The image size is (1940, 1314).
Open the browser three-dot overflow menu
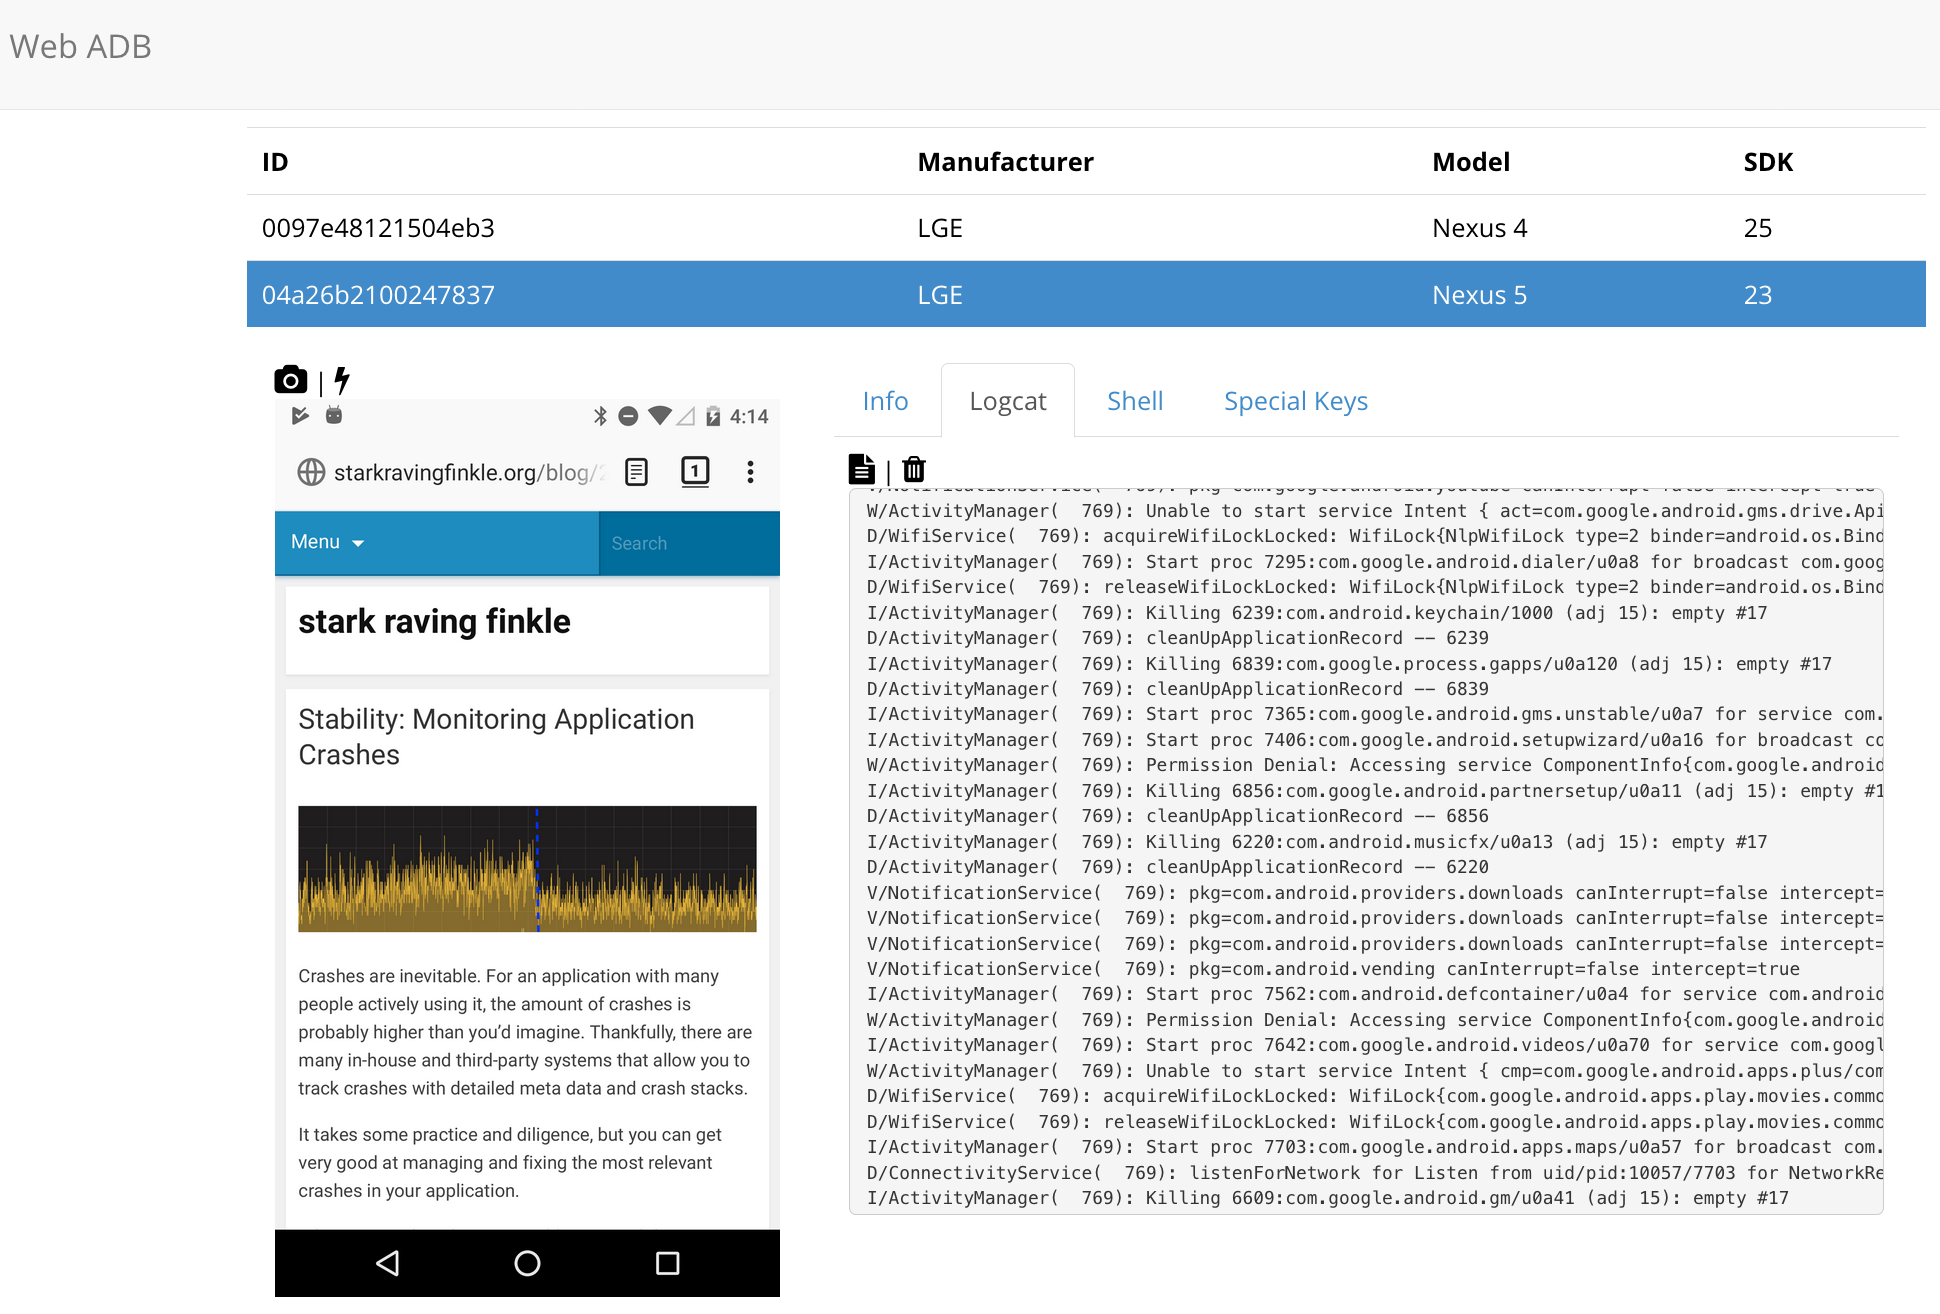(x=750, y=472)
